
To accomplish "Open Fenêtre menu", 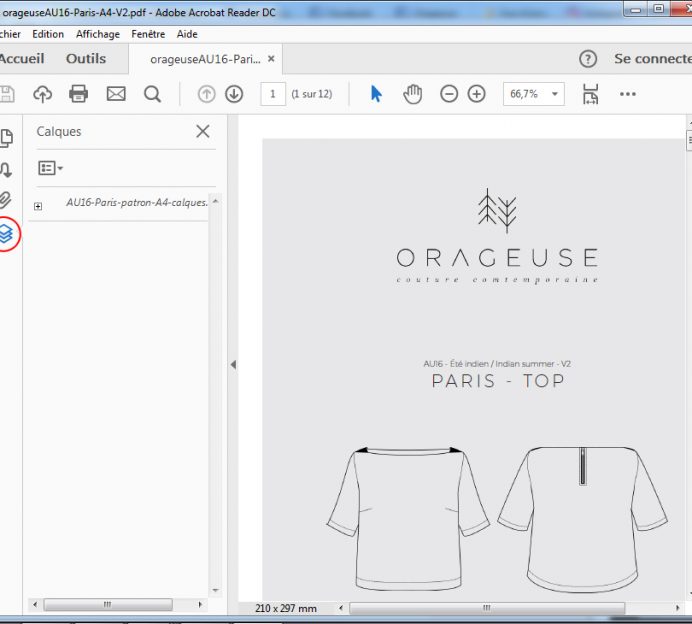I will tap(148, 34).
